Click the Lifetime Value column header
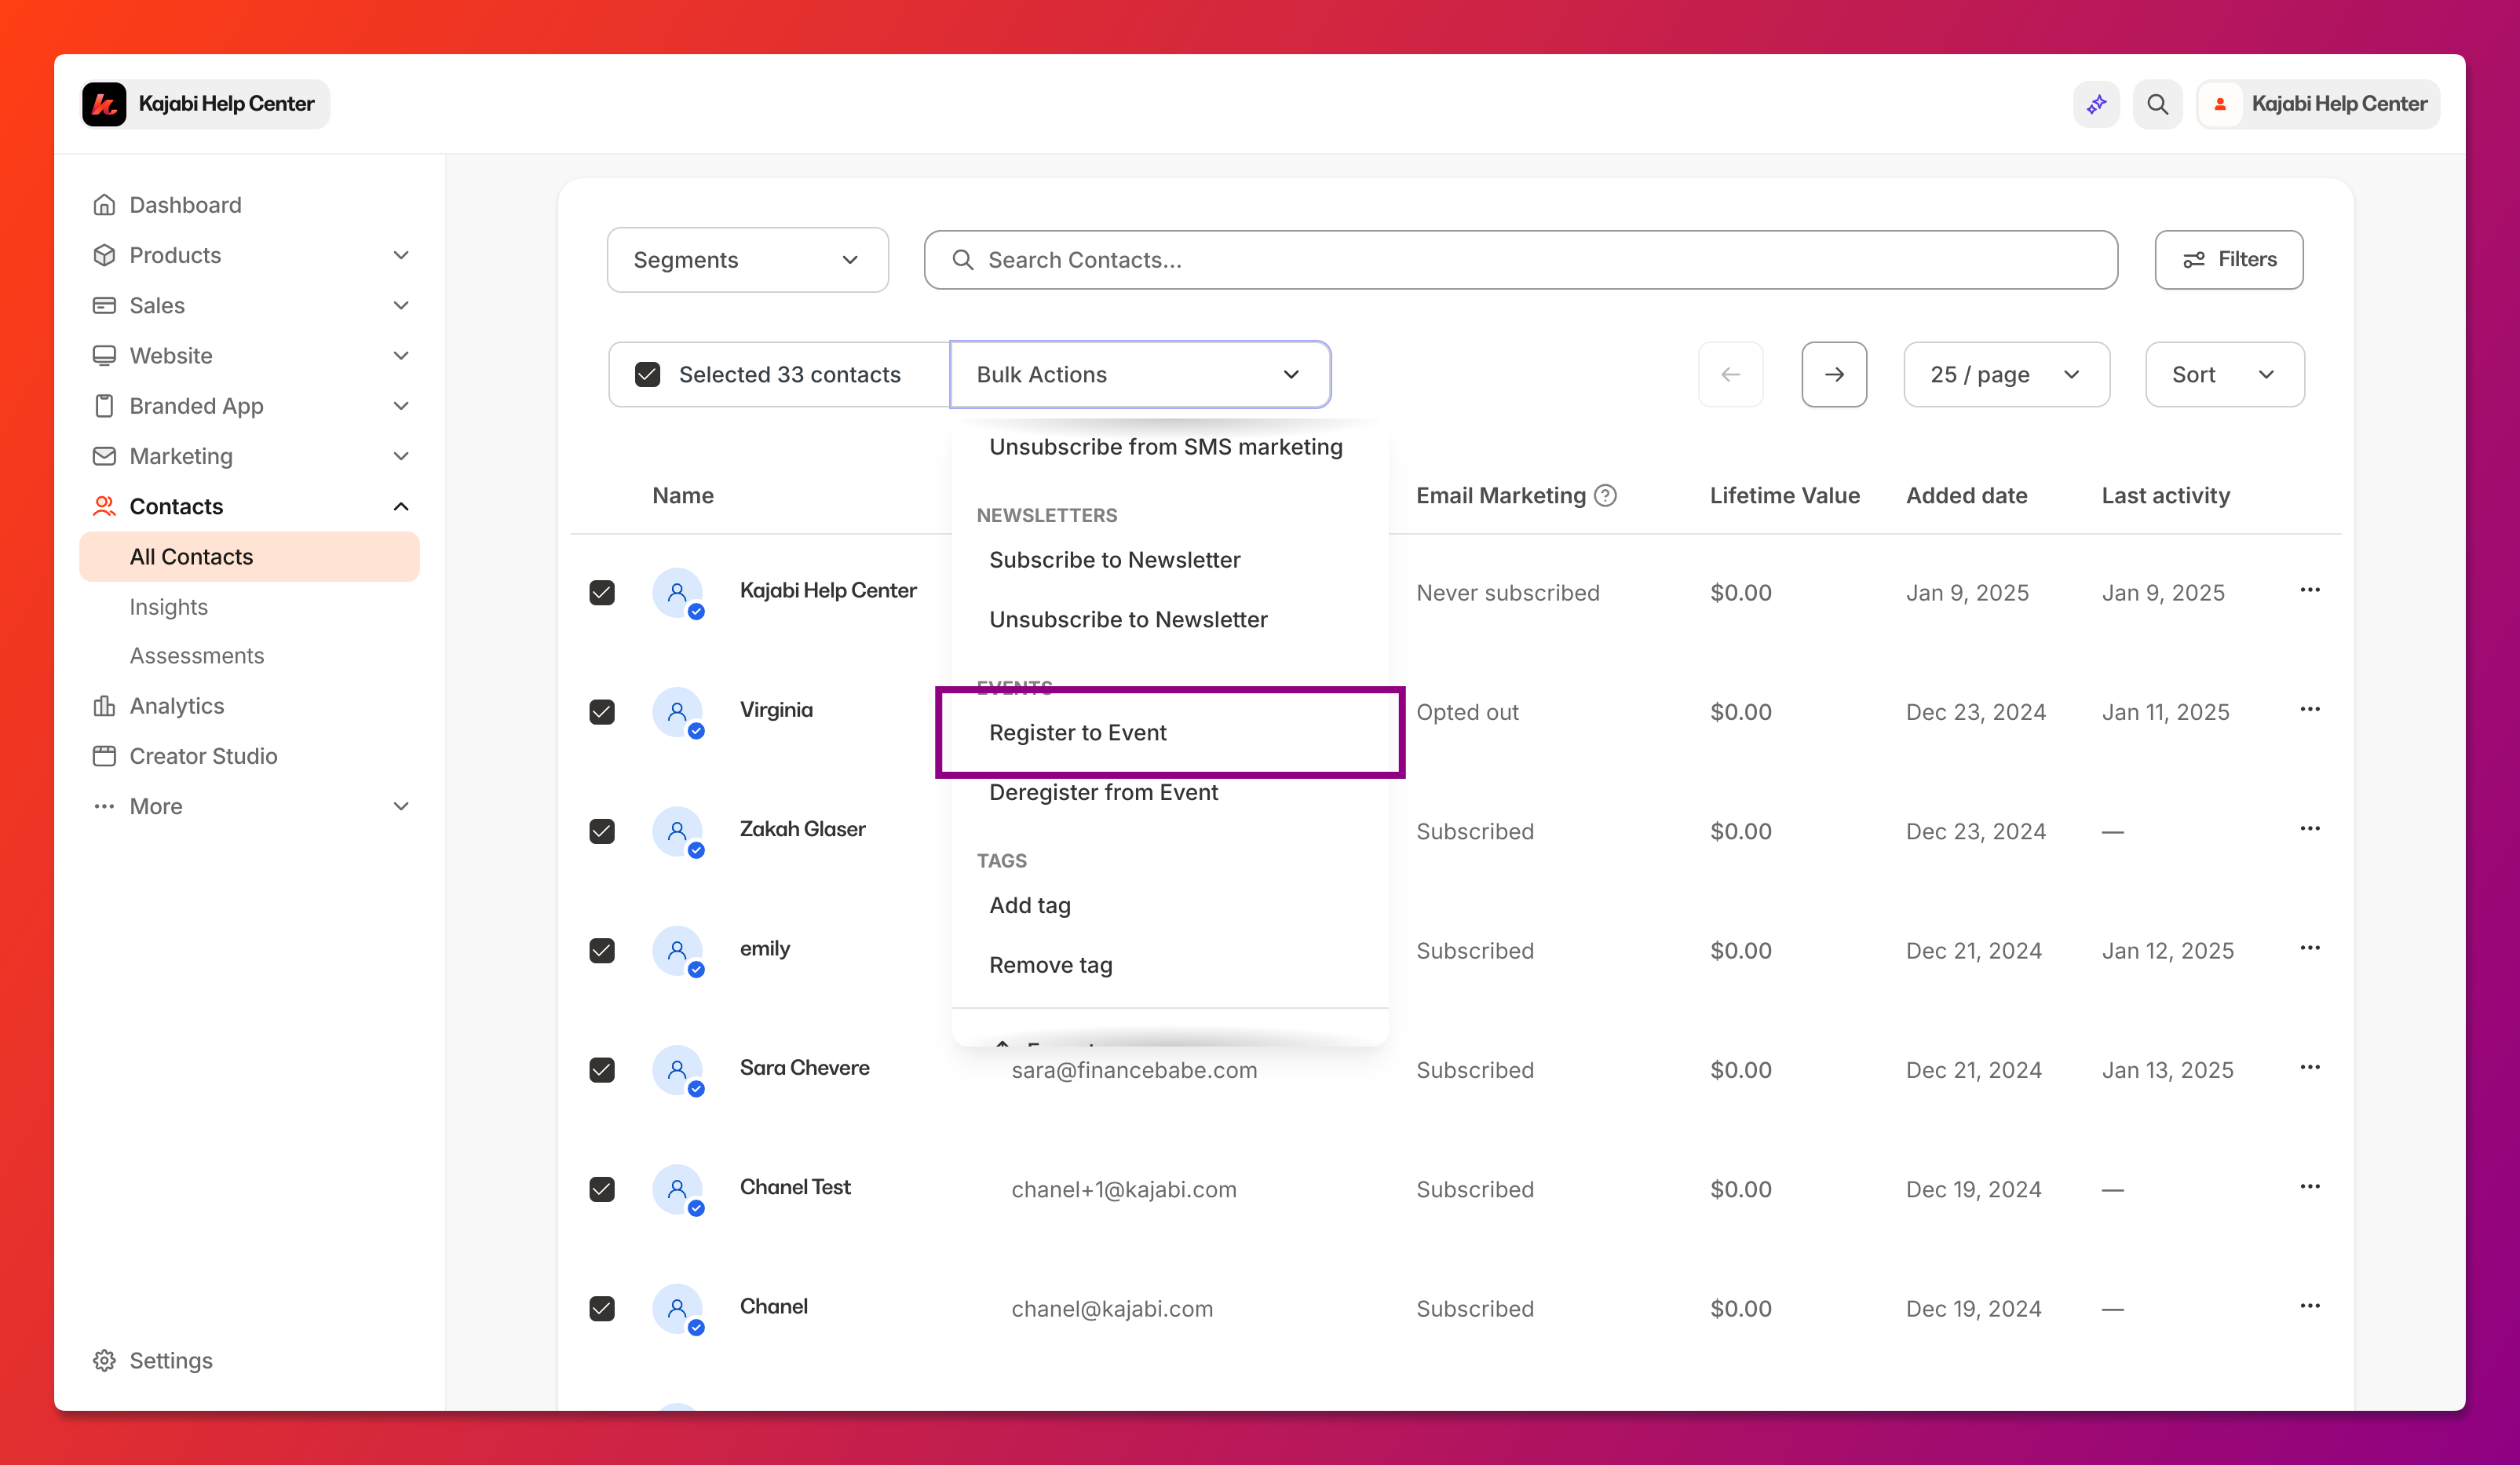The height and width of the screenshot is (1465, 2520). pyautogui.click(x=1784, y=496)
